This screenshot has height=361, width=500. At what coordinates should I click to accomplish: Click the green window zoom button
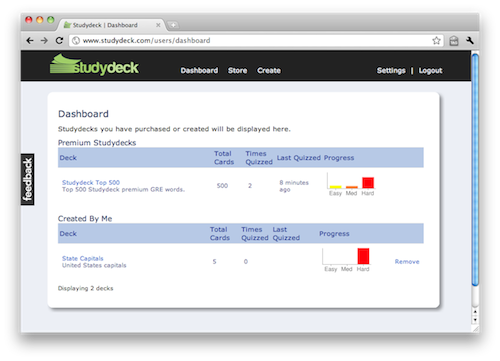[x=51, y=20]
